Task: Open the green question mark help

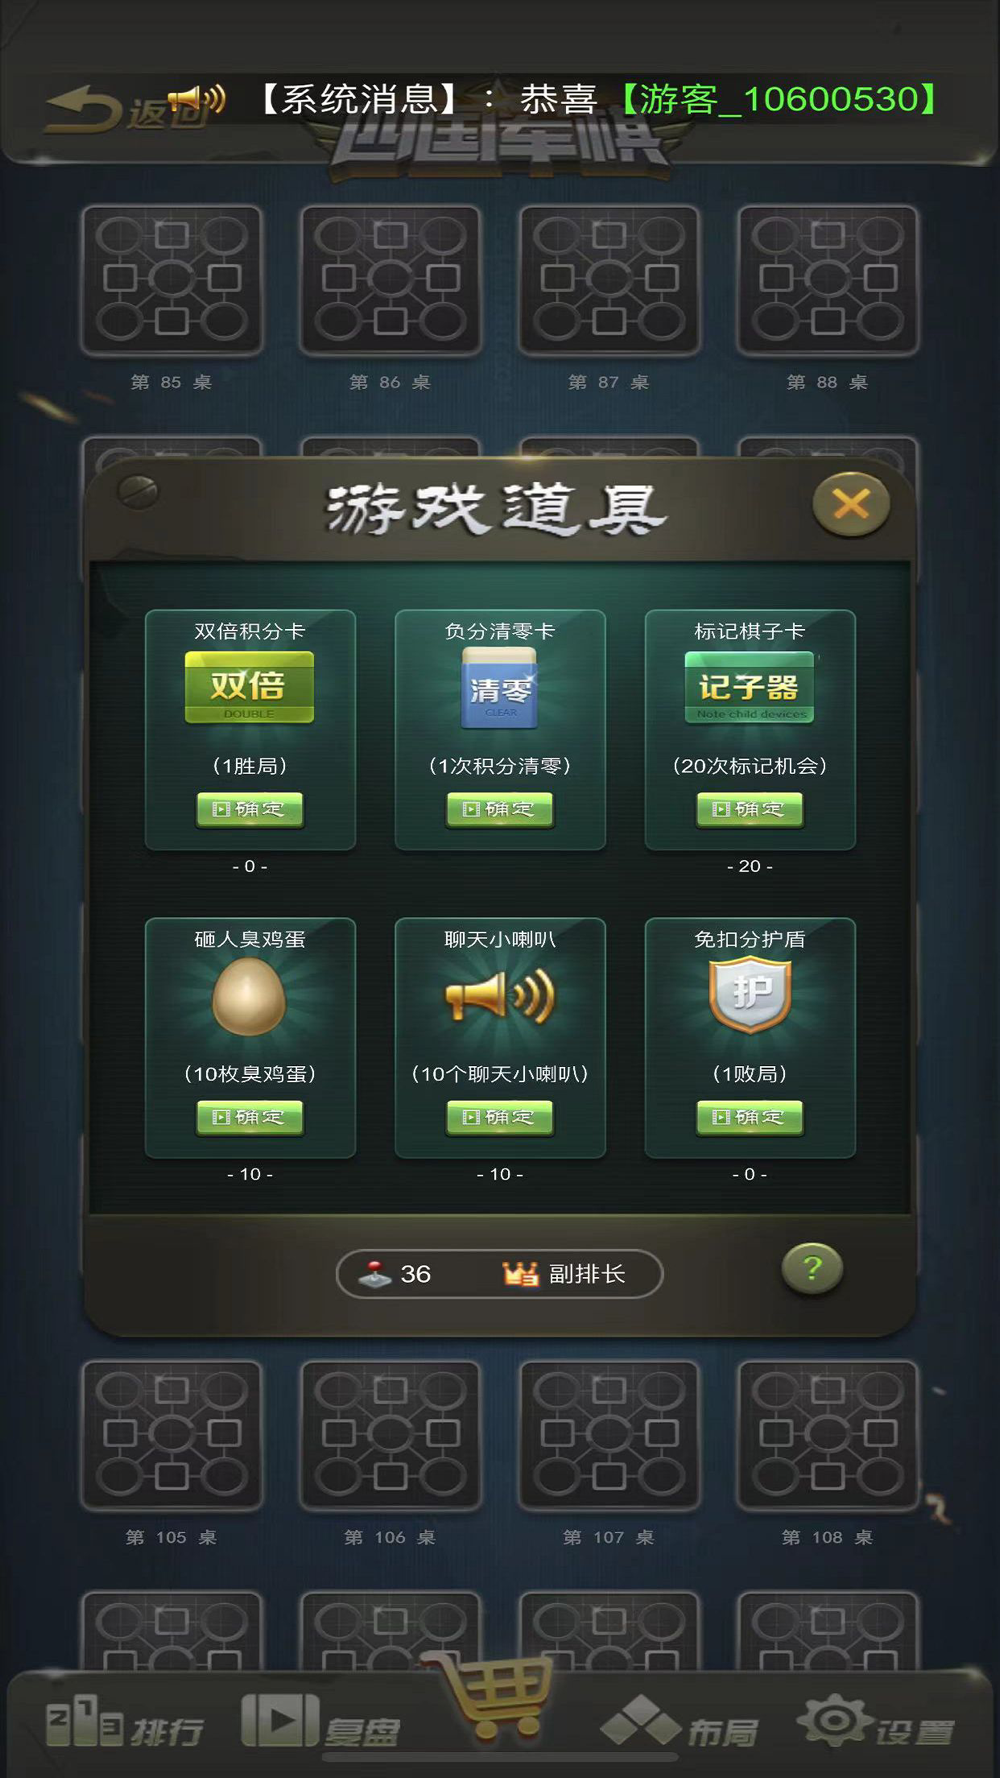Action: 812,1269
